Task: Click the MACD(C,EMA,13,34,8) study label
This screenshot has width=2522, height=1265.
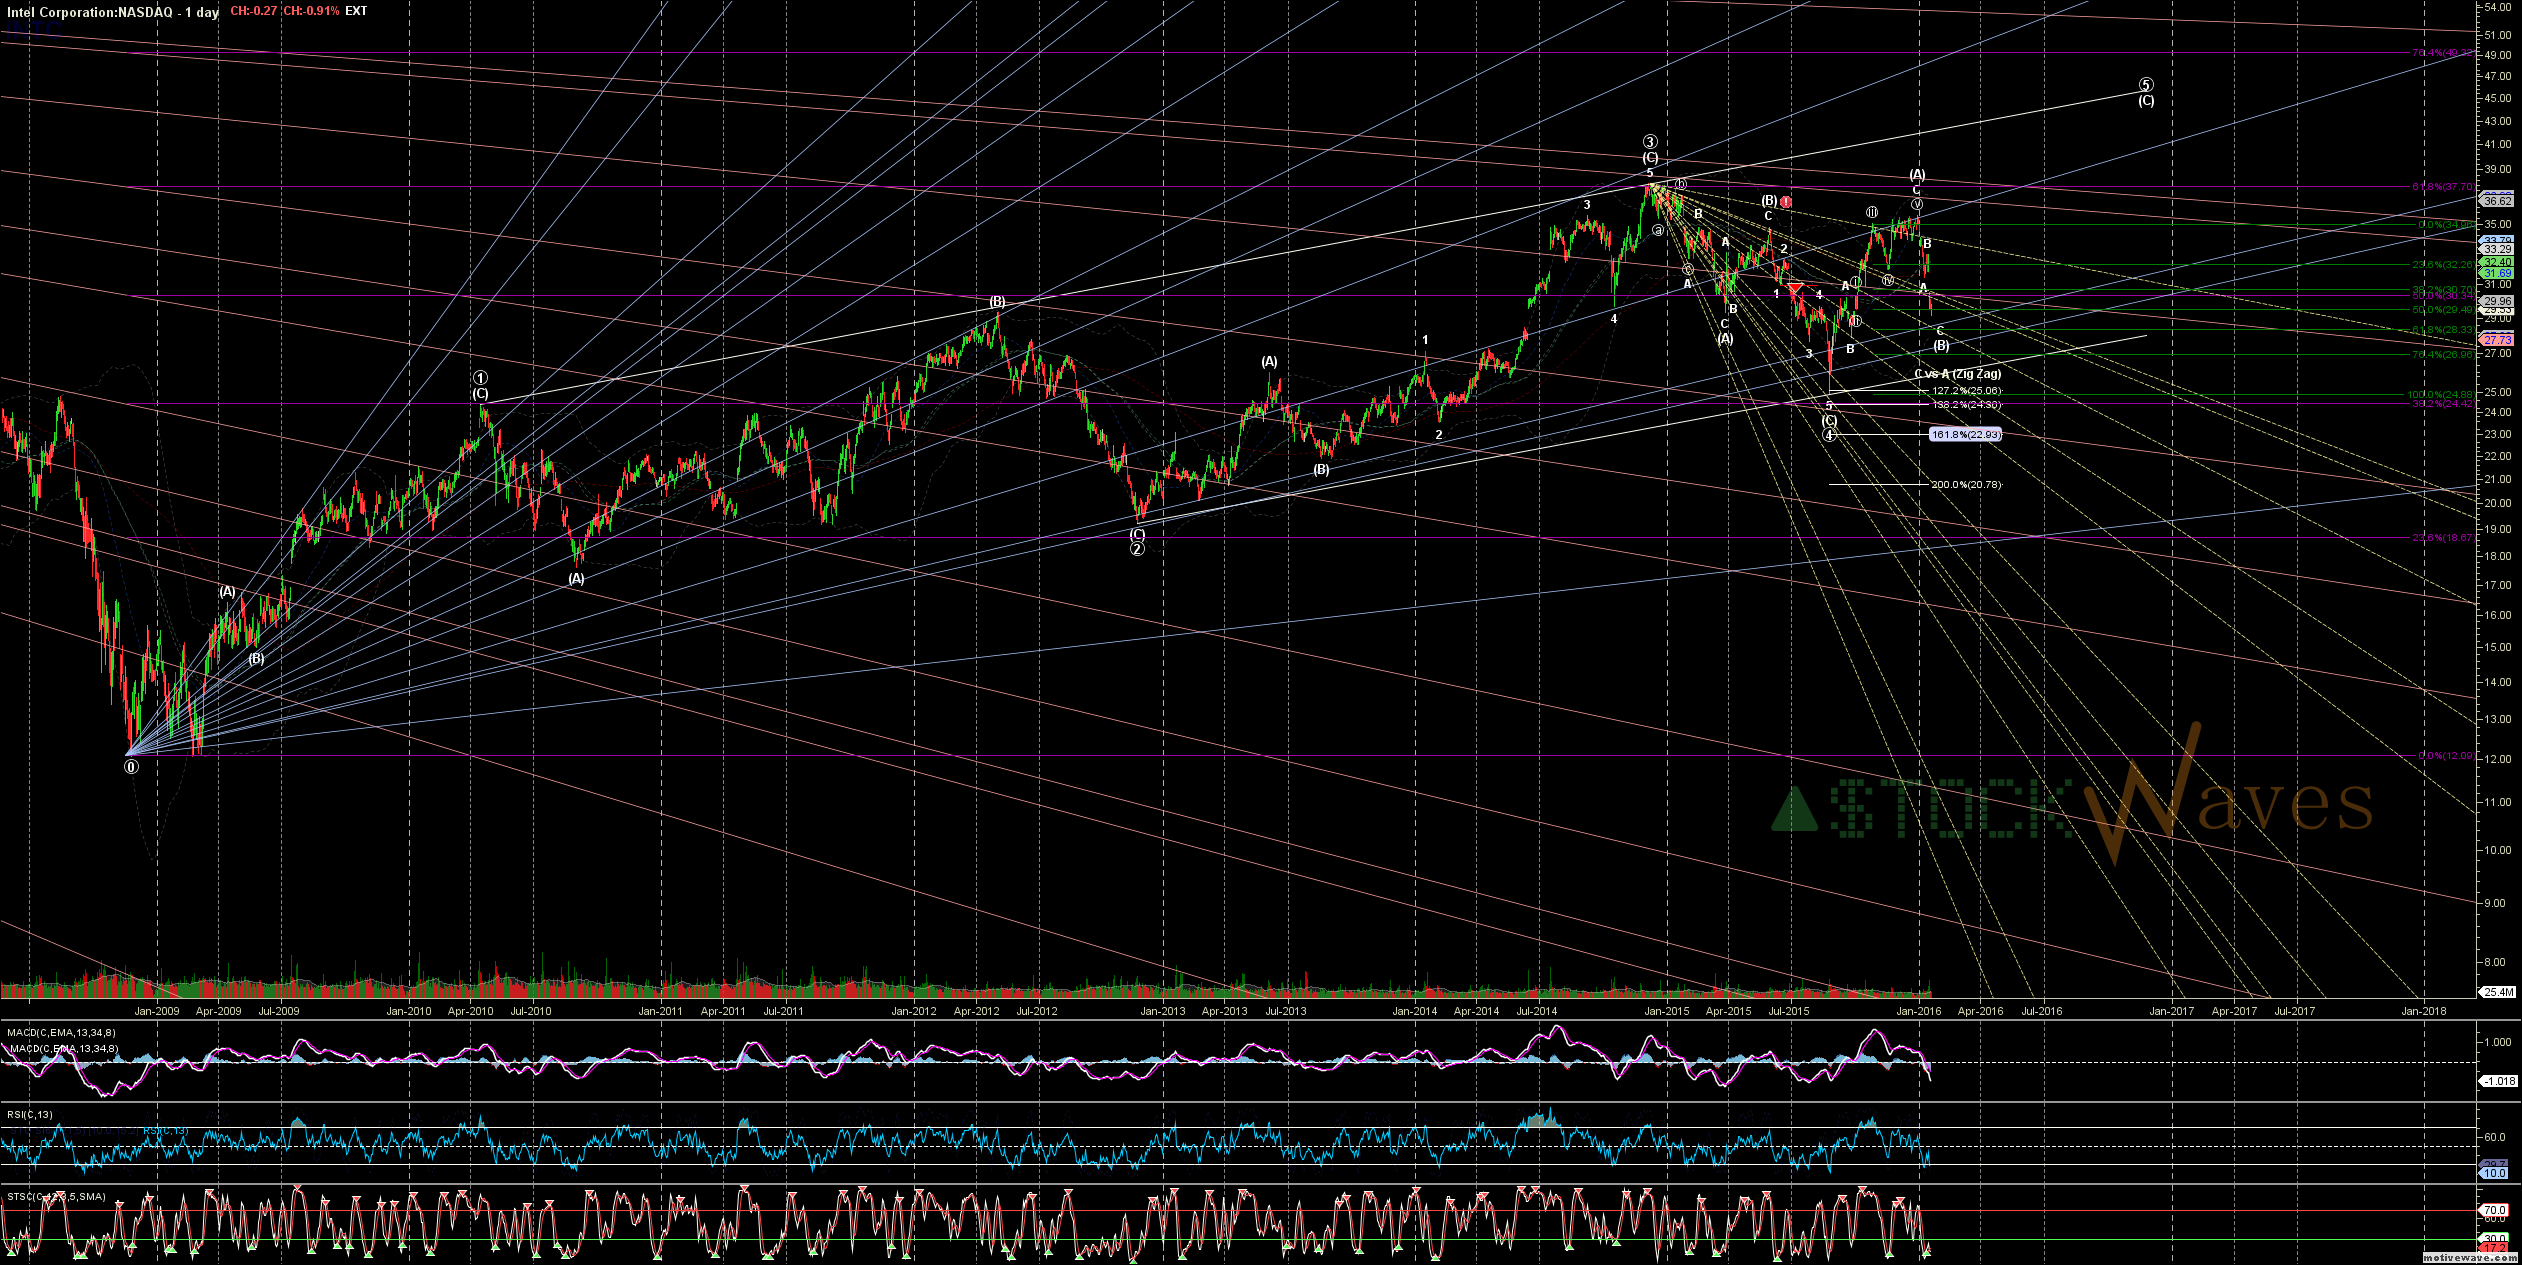Action: tap(61, 1032)
